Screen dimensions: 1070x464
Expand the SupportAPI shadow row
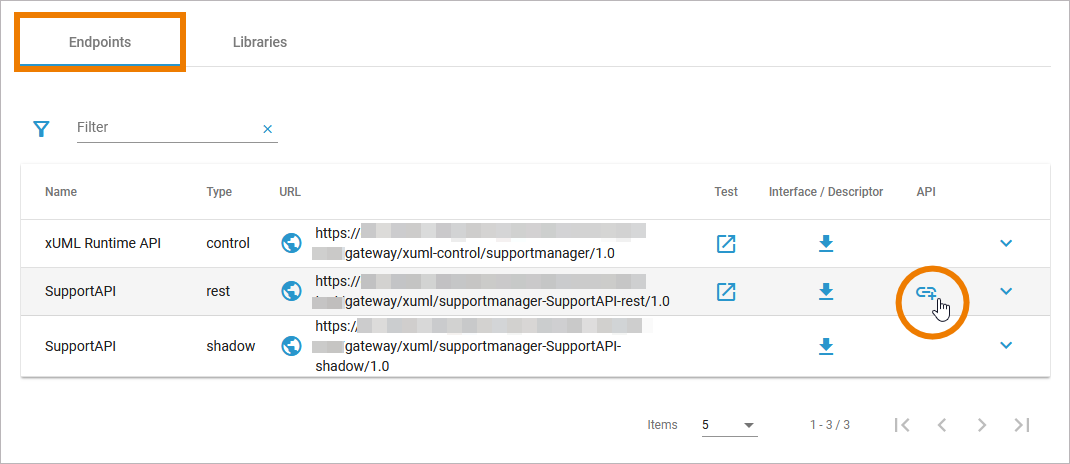coord(1006,346)
